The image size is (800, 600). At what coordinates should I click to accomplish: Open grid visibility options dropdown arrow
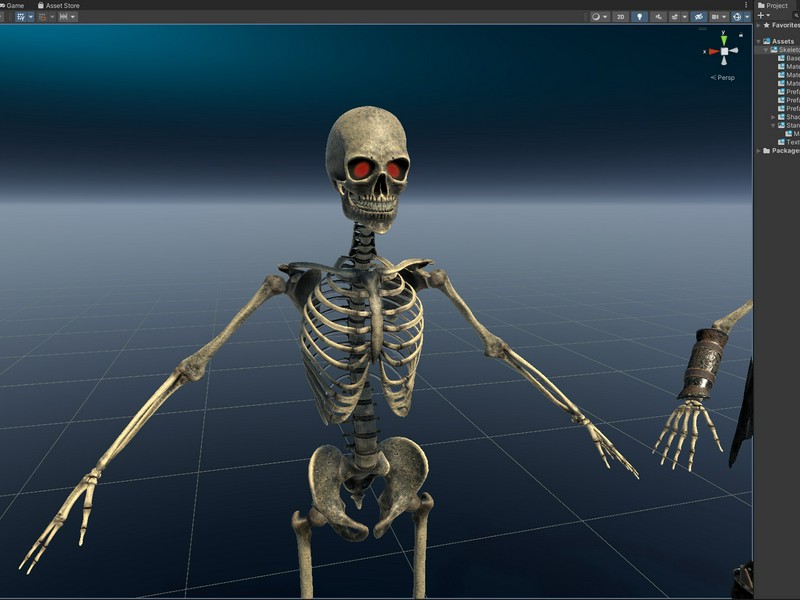tap(31, 17)
